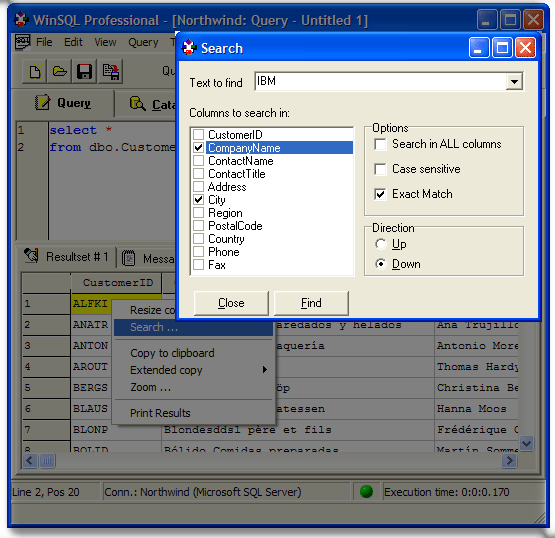Click the BERGS customer ID cell
The image size is (555, 538).
tap(91, 388)
